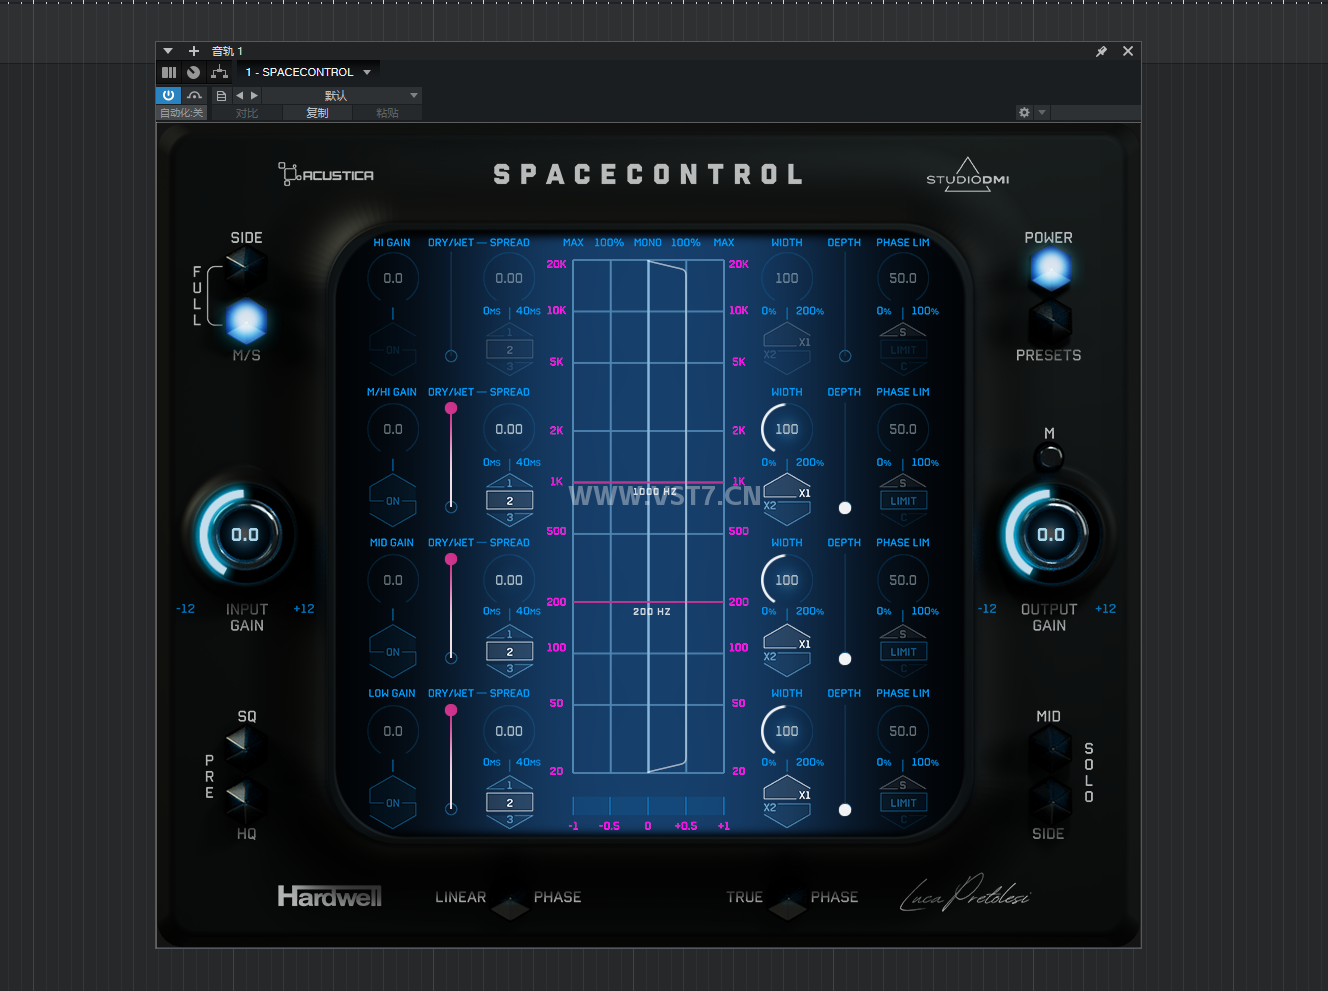
Task: Click the M/HI band DEPTH slider handle
Action: tap(845, 508)
